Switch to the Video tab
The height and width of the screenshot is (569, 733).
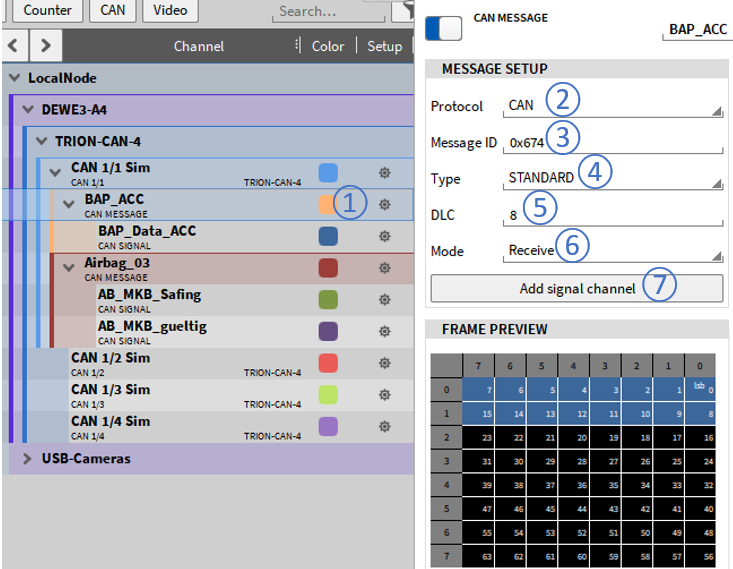click(170, 10)
